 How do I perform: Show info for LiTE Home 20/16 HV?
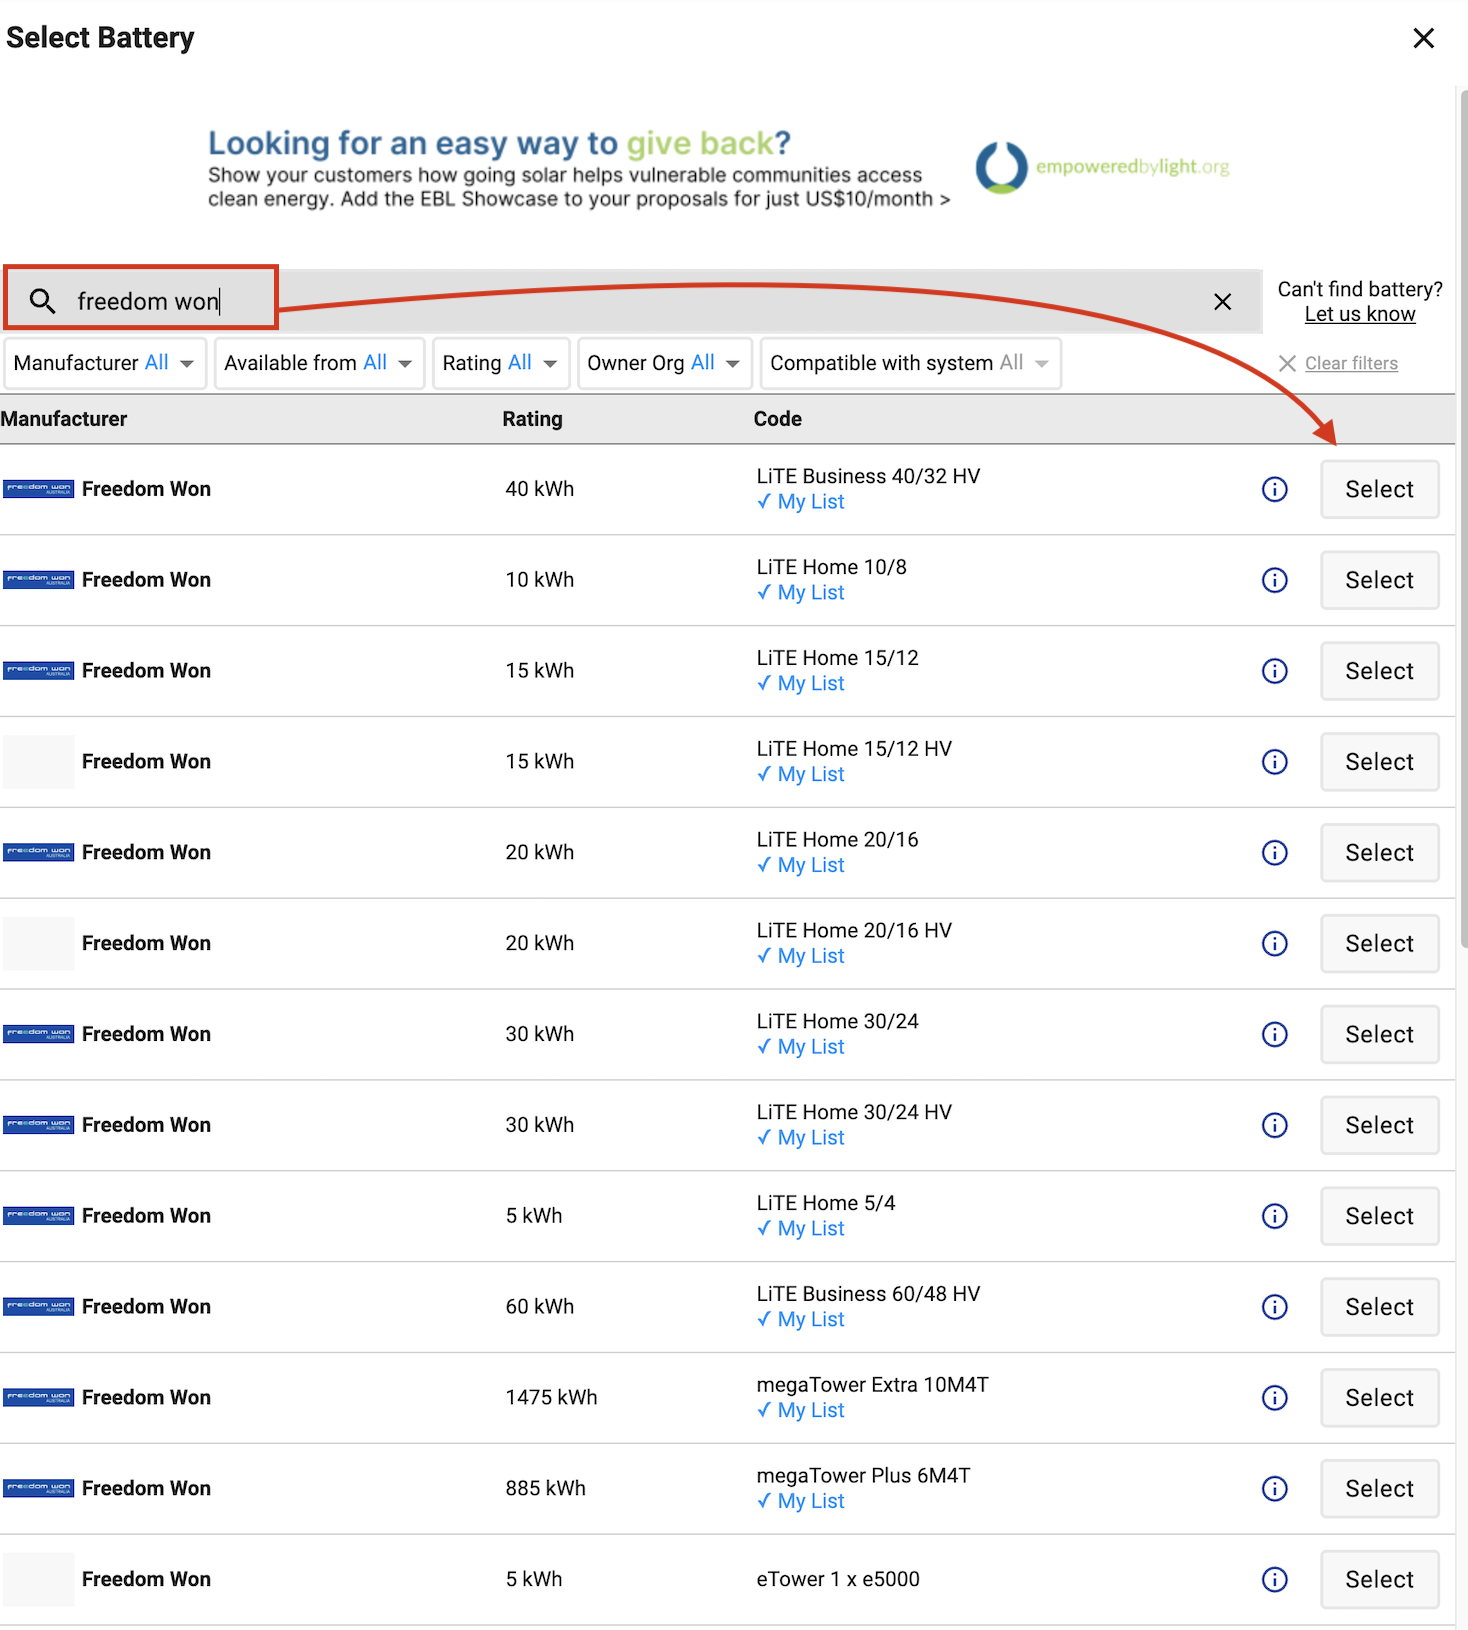(x=1274, y=943)
